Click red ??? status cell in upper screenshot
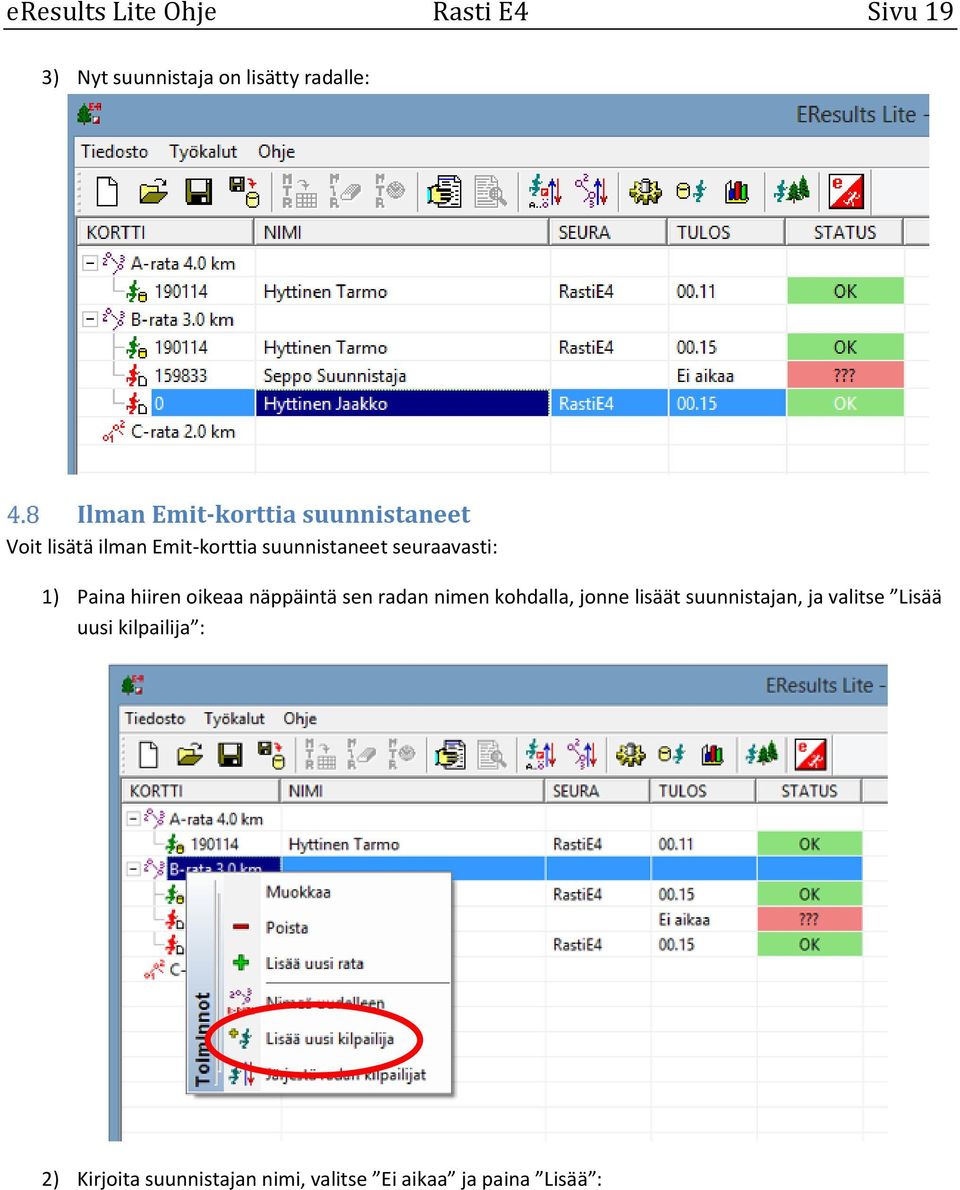Viewport: 960px width, 1190px height. (x=845, y=376)
